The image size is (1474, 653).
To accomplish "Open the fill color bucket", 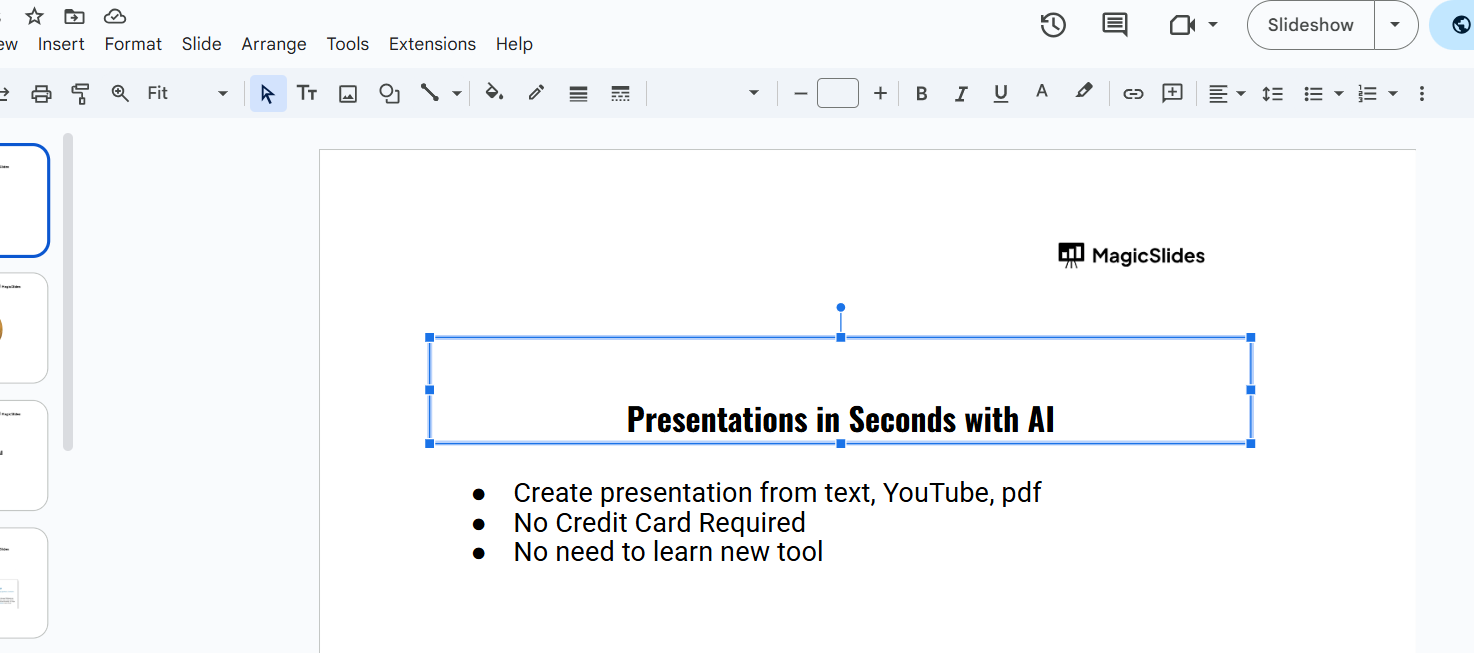I will (x=494, y=94).
